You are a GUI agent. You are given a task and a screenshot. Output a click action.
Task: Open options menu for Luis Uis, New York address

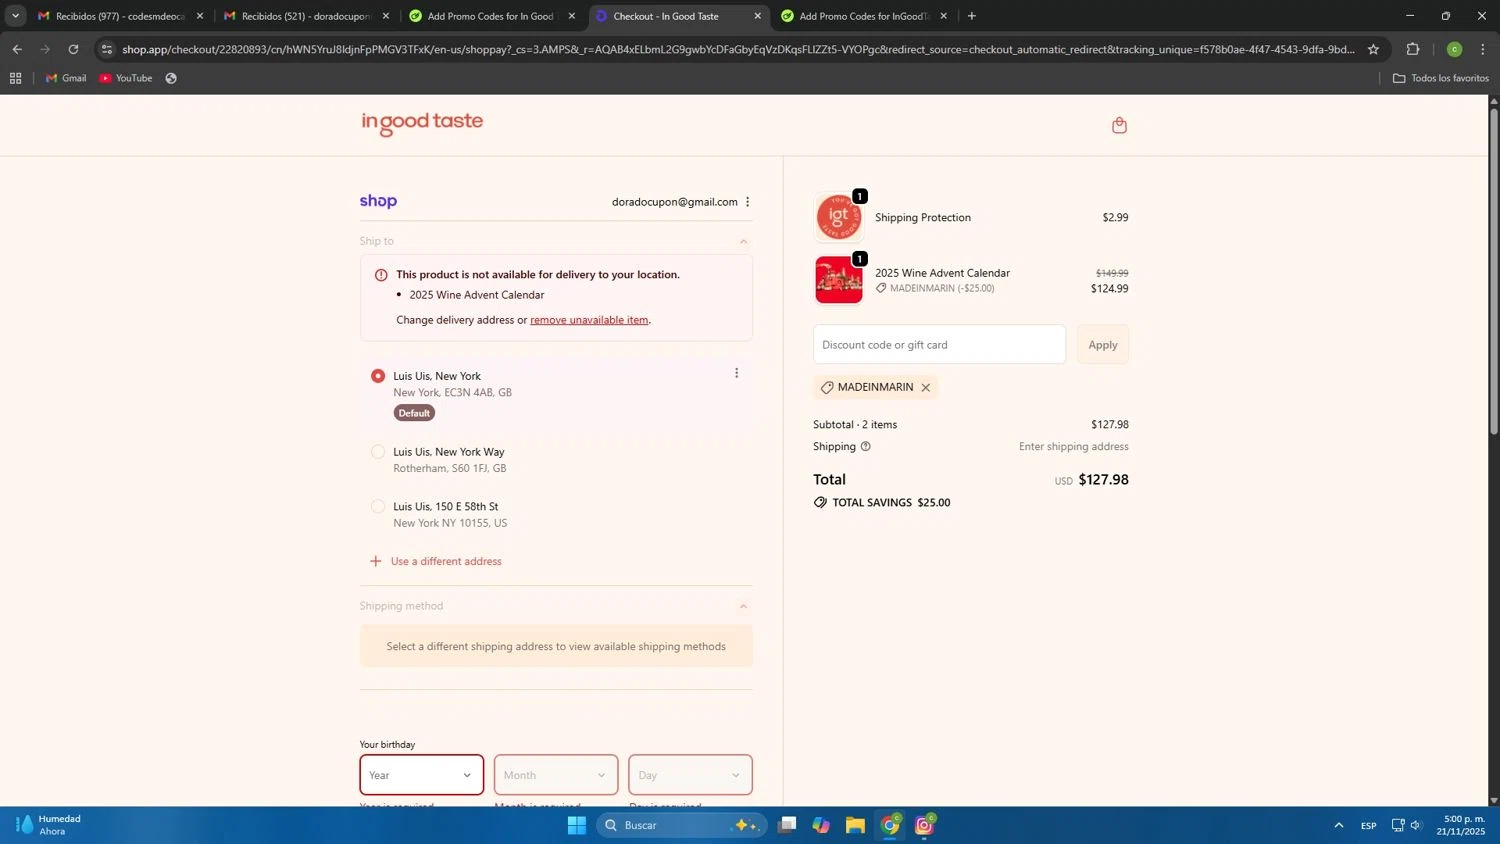coord(737,373)
